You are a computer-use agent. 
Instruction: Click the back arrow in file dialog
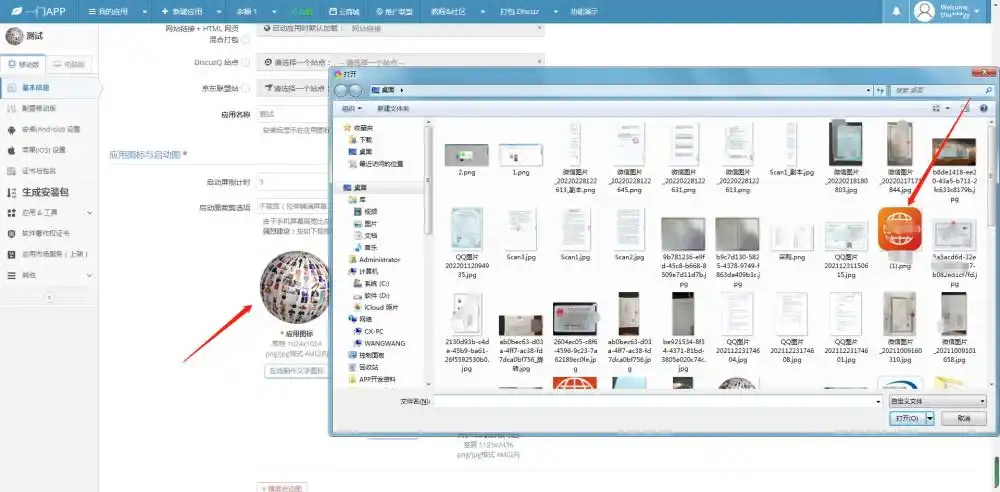pos(341,91)
